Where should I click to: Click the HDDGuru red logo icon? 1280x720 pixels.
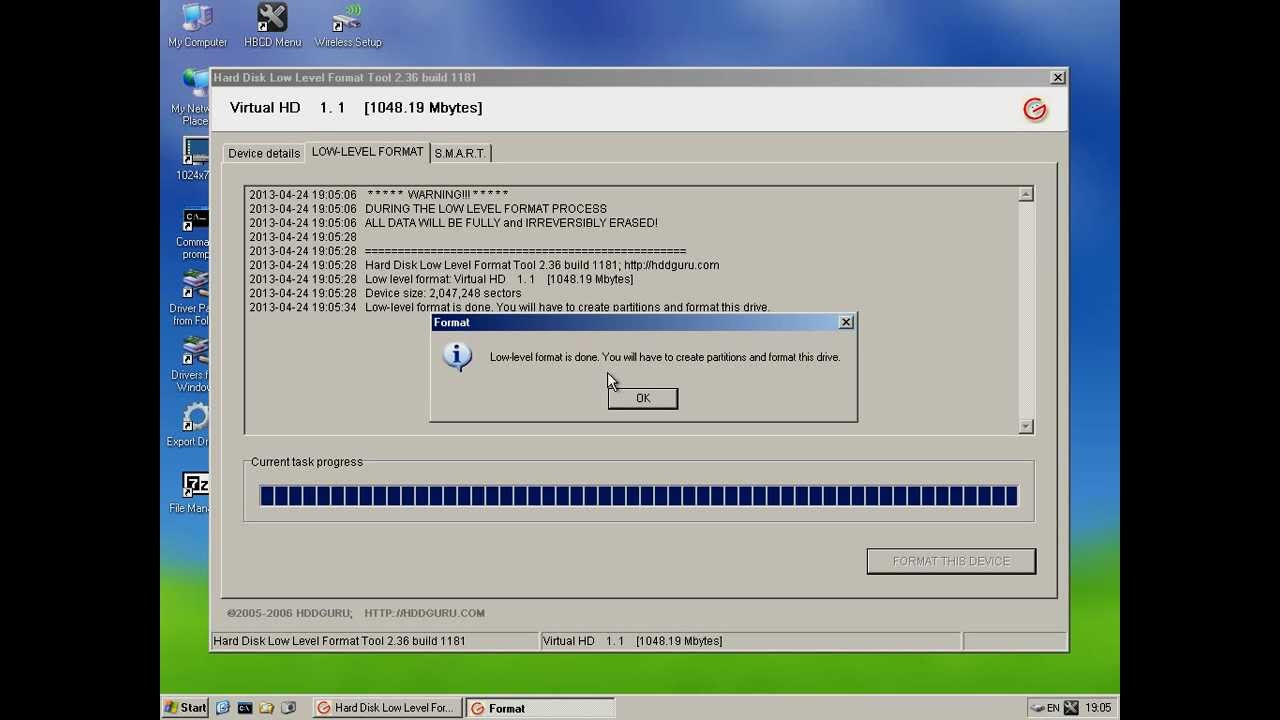pyautogui.click(x=1035, y=109)
